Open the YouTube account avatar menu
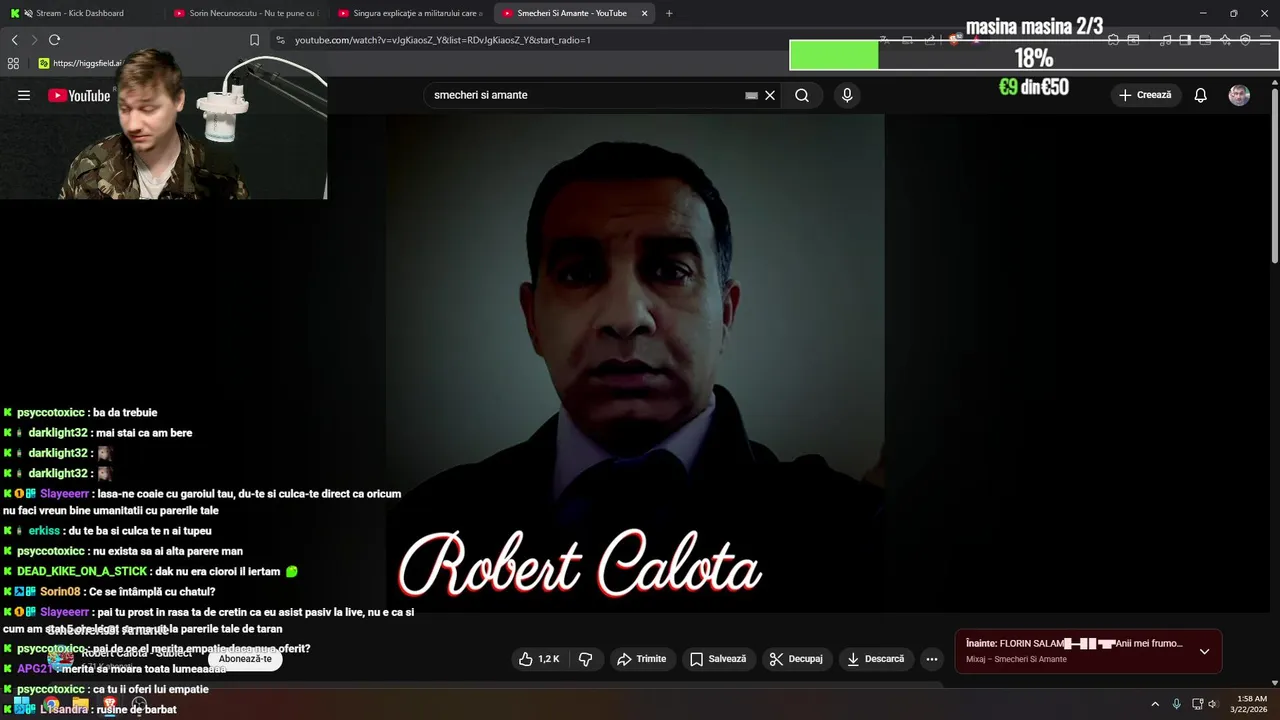Viewport: 1280px width, 720px height. [x=1239, y=95]
